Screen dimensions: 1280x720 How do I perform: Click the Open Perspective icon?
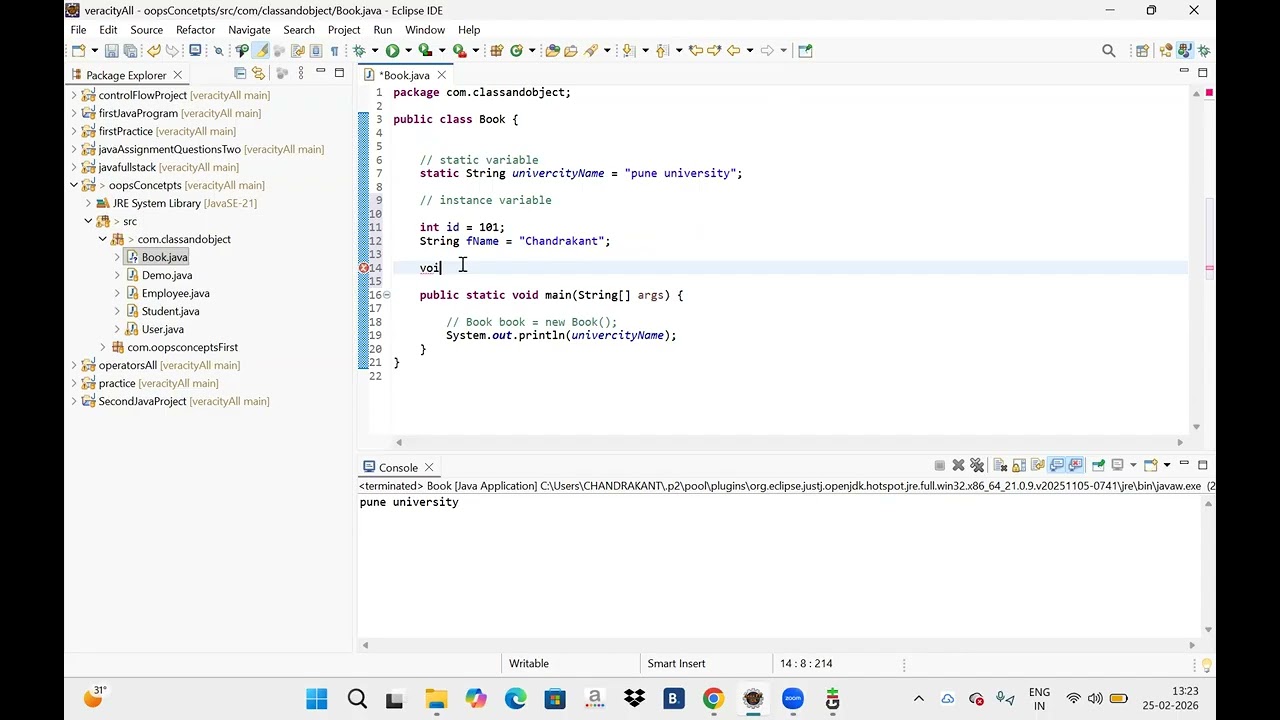pos(1142,50)
